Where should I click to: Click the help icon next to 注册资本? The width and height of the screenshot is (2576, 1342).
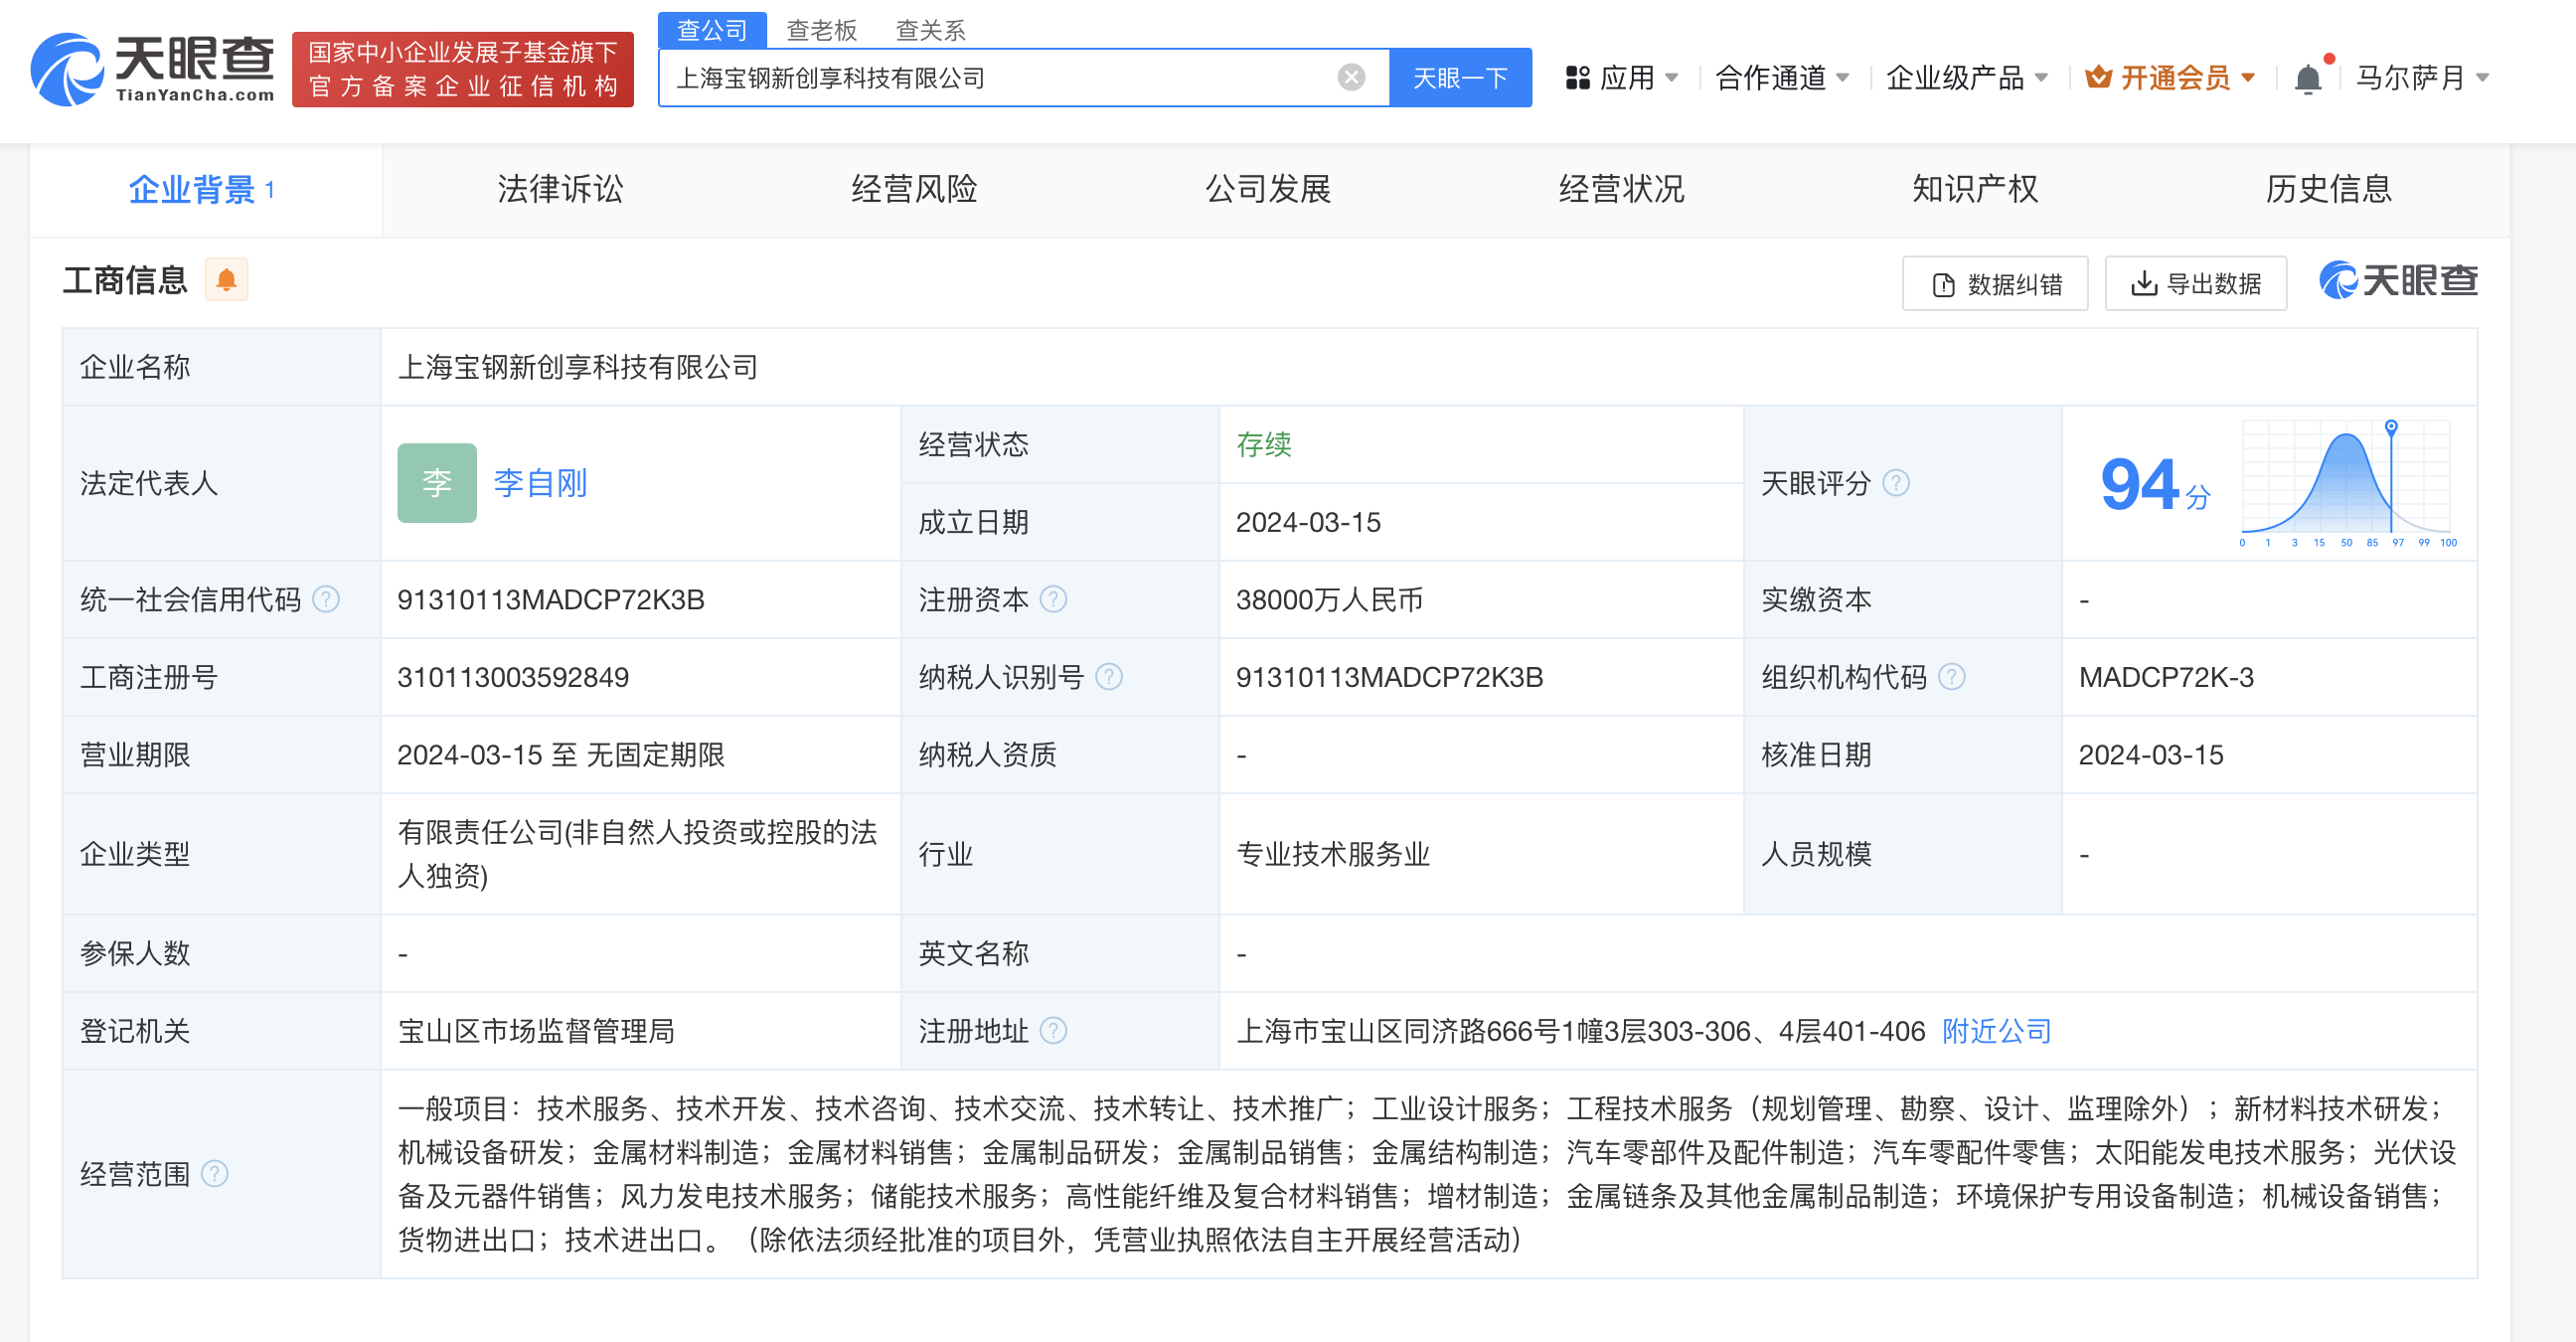pos(1054,599)
